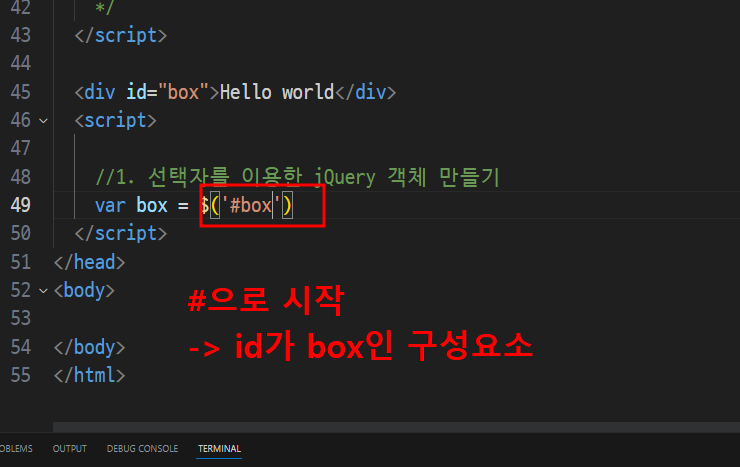Image resolution: width=740 pixels, height=467 pixels.
Task: Click the closing head tag
Action: point(90,262)
